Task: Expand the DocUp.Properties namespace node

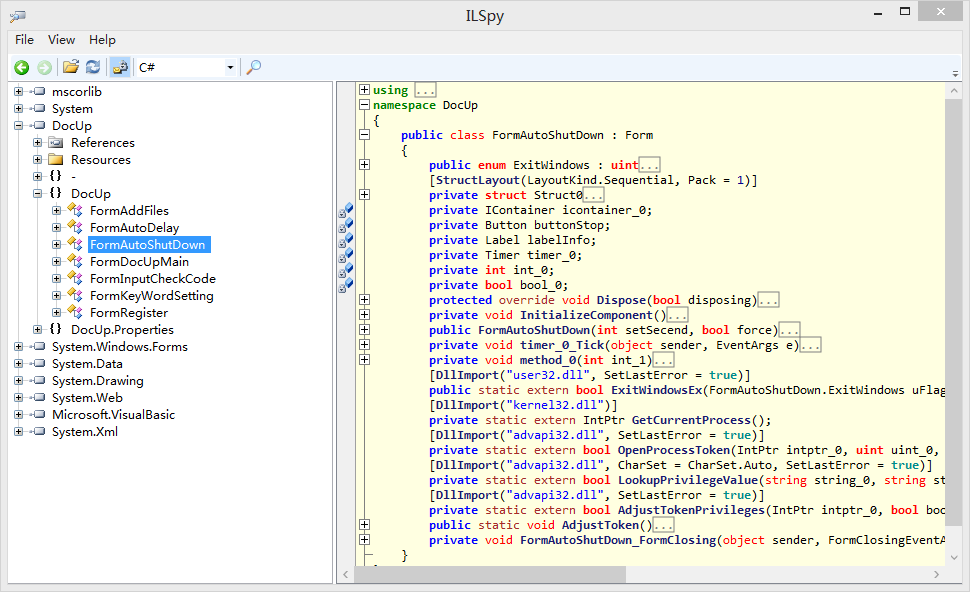Action: [x=38, y=330]
